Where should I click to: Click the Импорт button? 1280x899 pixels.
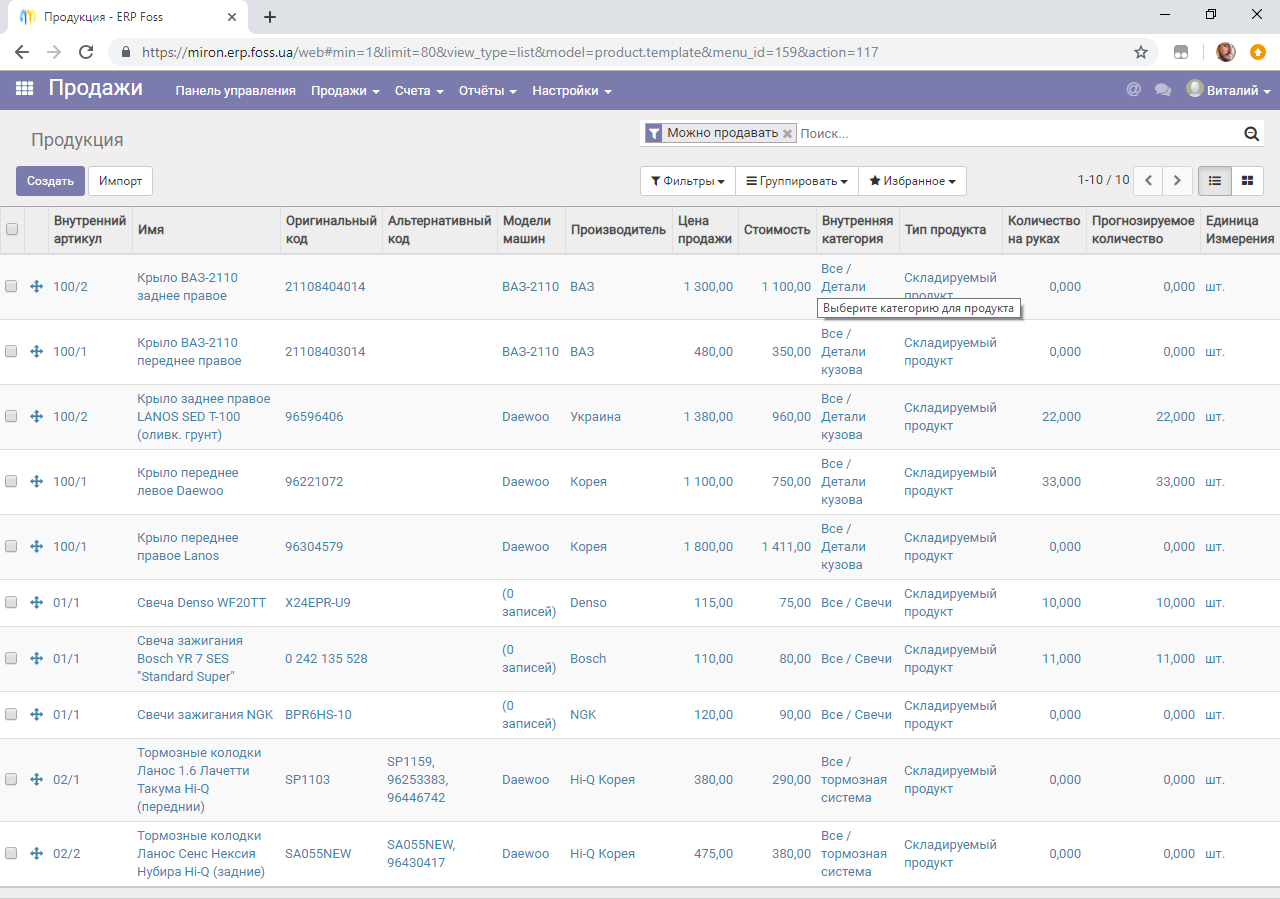coord(120,181)
